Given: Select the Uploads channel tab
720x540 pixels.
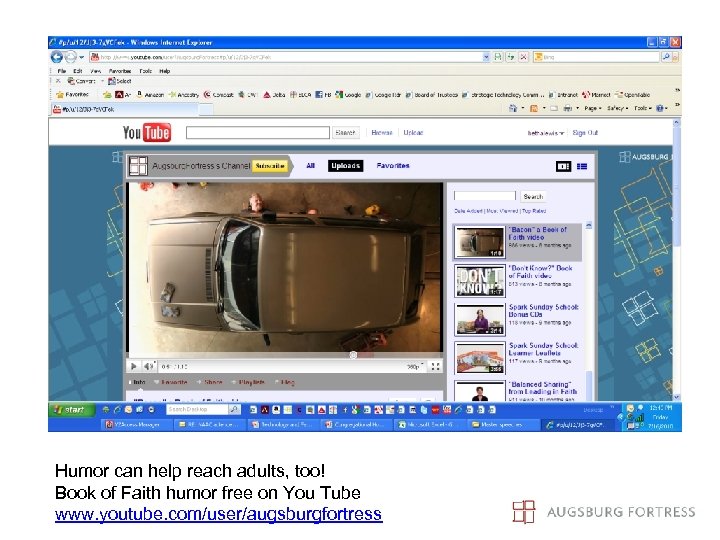Looking at the screenshot, I should [345, 166].
